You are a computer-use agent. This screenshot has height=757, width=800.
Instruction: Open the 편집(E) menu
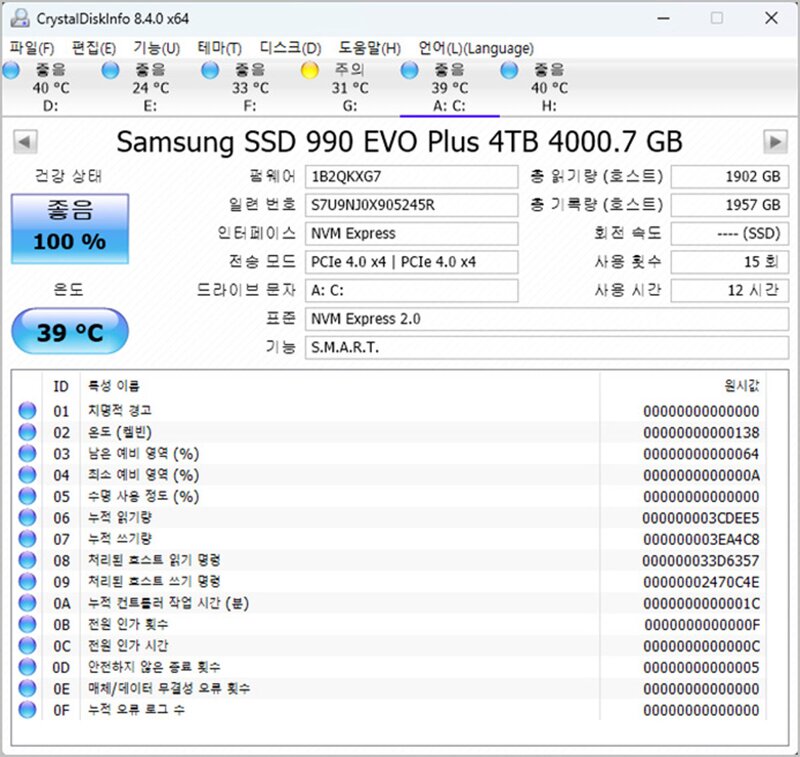point(94,48)
